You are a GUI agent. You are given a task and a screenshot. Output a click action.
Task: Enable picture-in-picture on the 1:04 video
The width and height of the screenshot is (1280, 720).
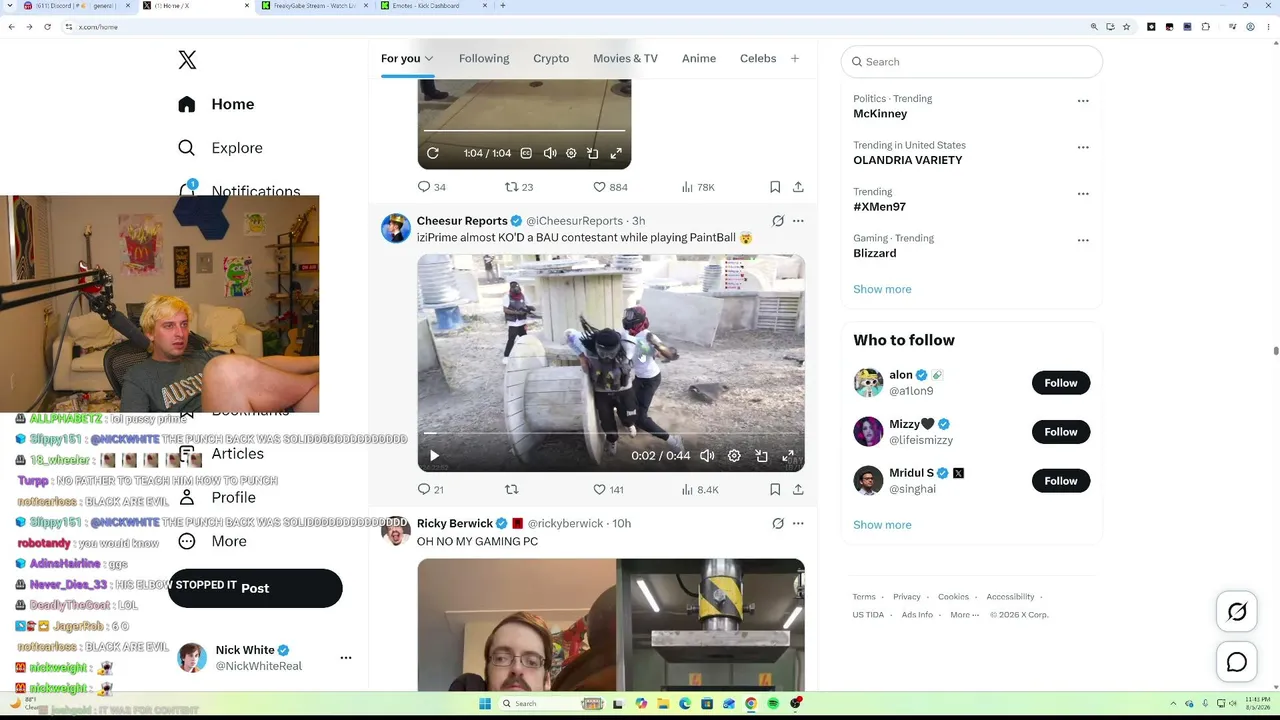click(x=593, y=153)
